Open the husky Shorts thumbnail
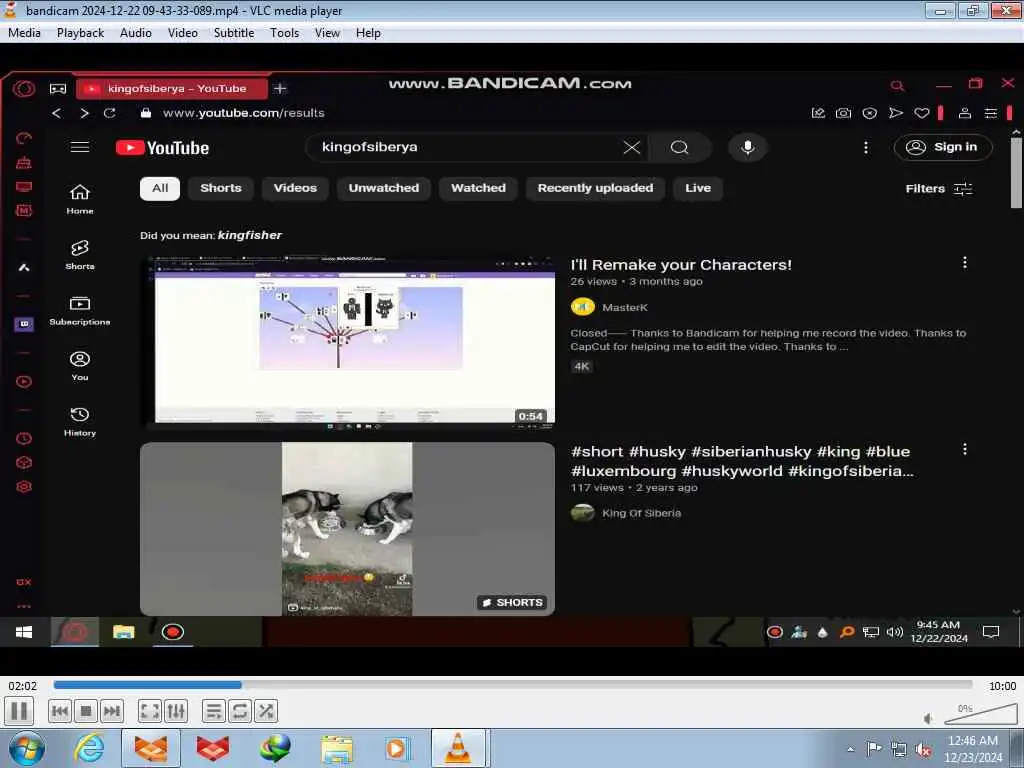Image resolution: width=1024 pixels, height=768 pixels. [347, 529]
